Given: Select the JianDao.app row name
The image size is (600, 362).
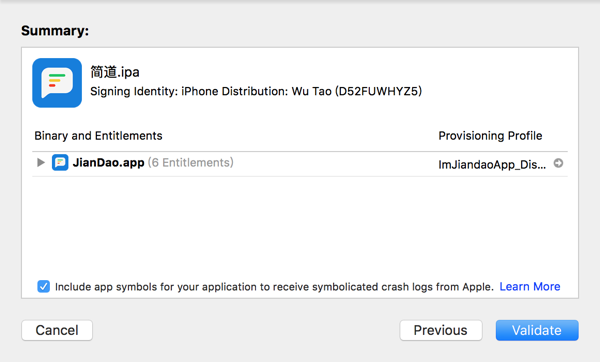Looking at the screenshot, I should pos(108,163).
